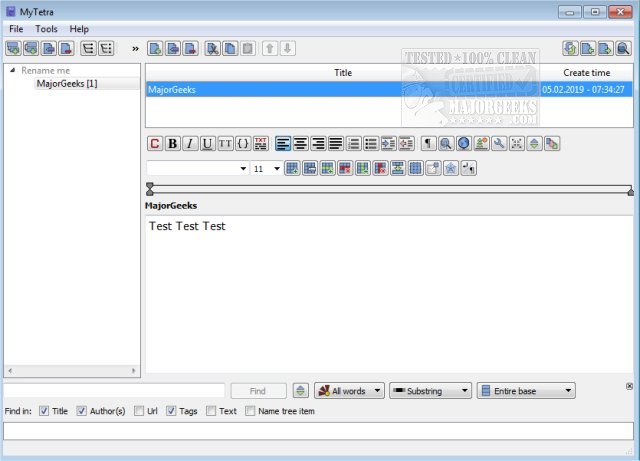
Task: Insert bulleted list
Action: 371,143
